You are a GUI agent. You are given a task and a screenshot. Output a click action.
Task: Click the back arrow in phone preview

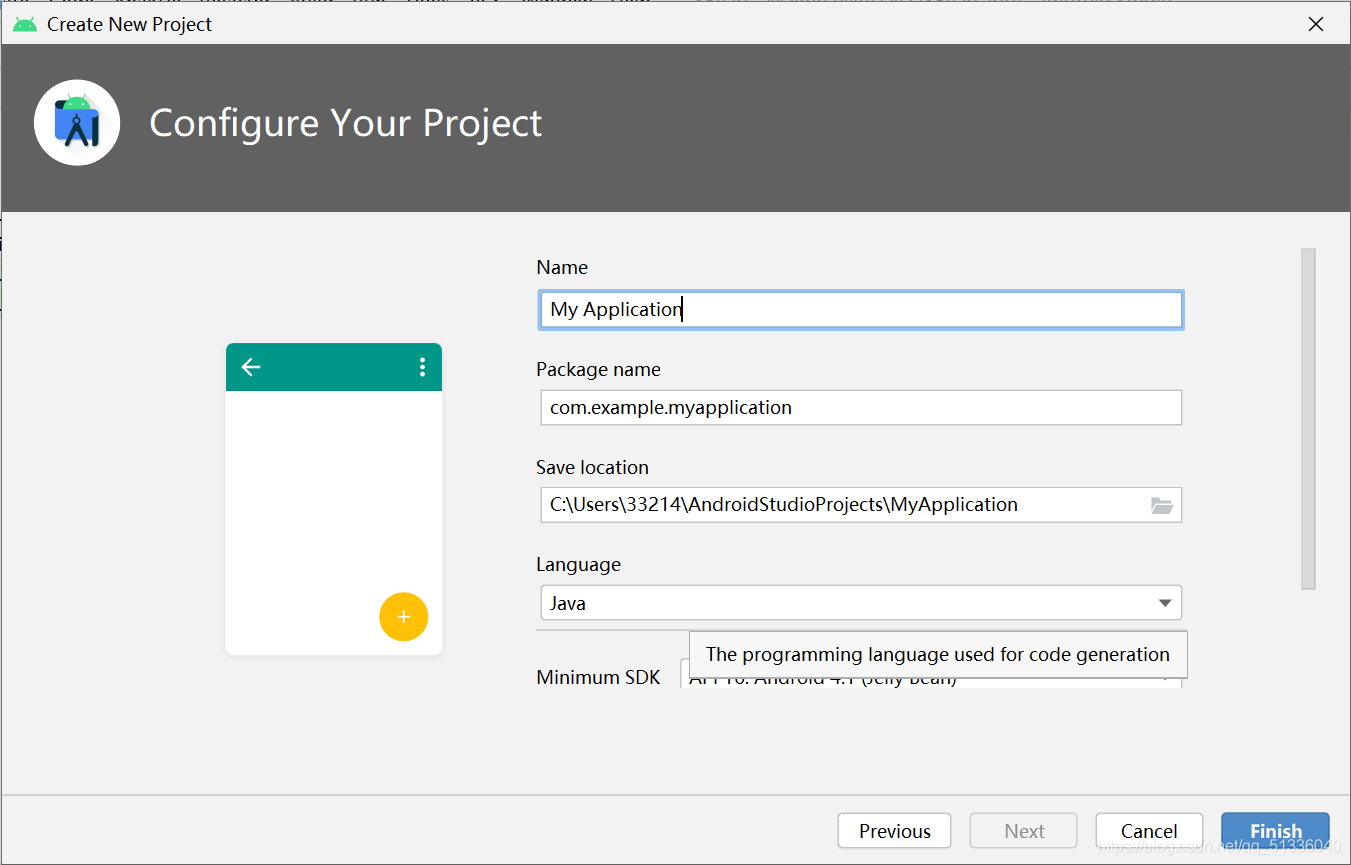pos(251,367)
